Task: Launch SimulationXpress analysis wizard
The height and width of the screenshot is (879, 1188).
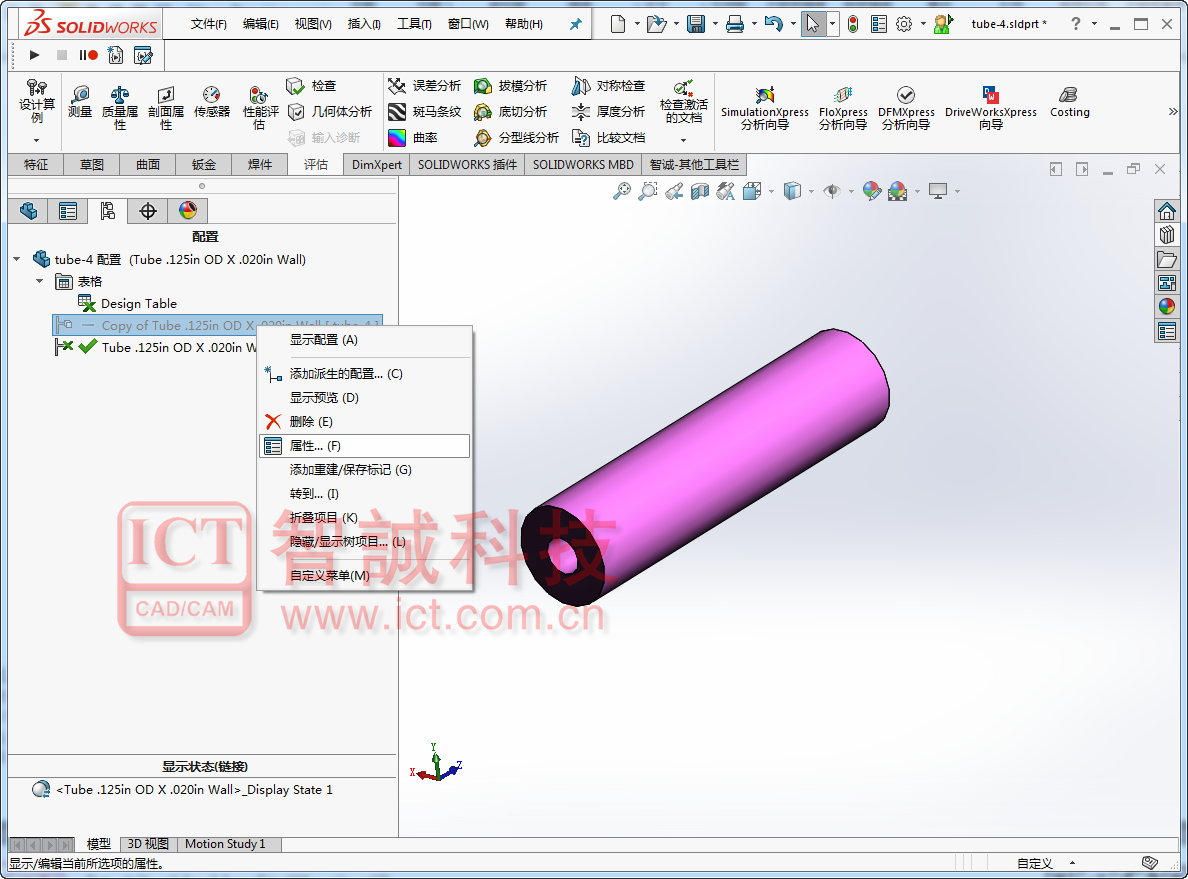Action: click(x=764, y=108)
